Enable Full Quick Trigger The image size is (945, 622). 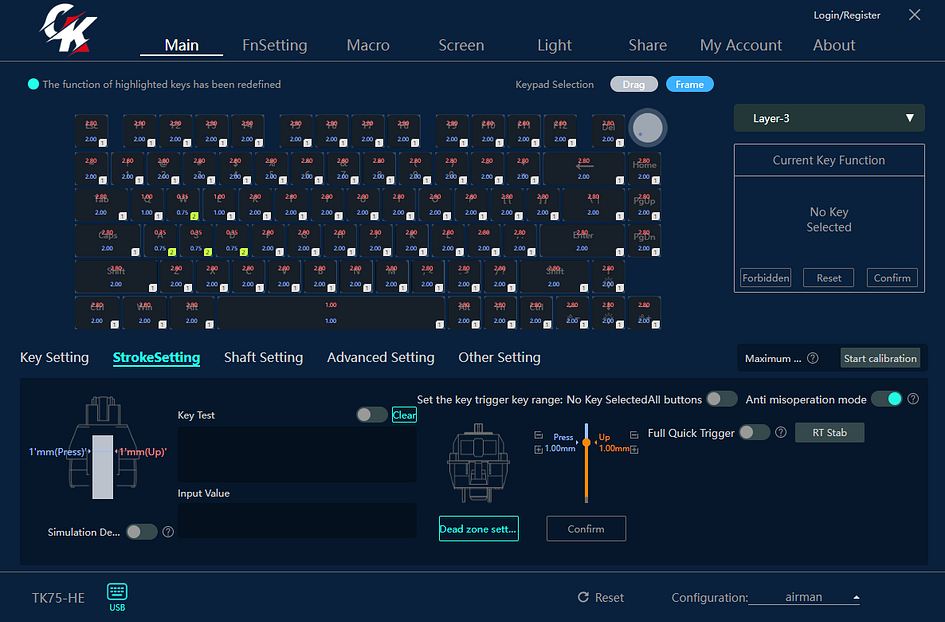pyautogui.click(x=755, y=432)
